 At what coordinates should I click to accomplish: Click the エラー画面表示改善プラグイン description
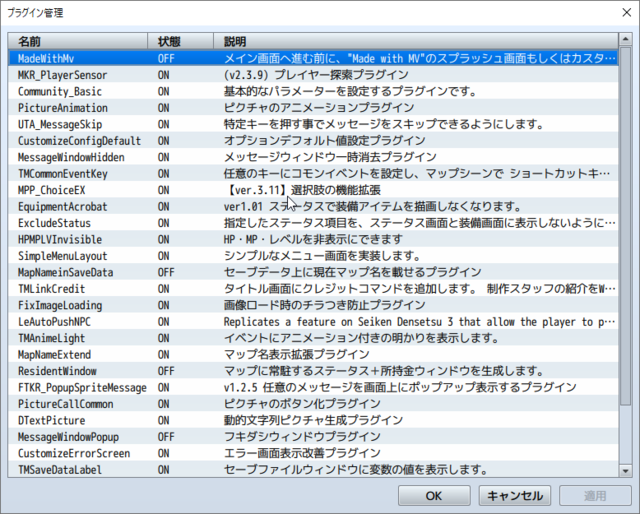302,453
